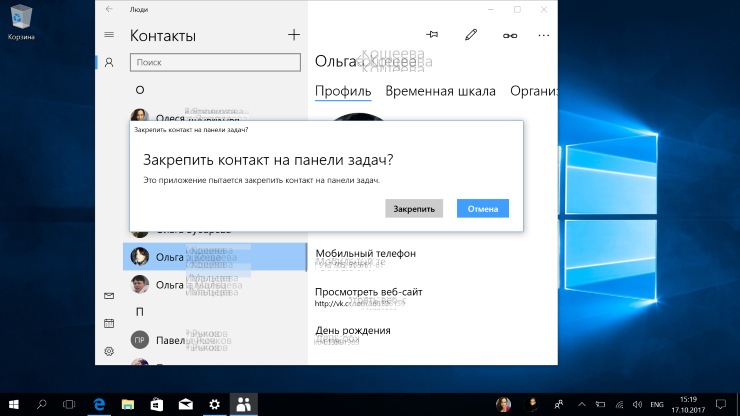Click the Закрепить button in the dialog
Image resolution: width=740 pixels, height=416 pixels.
(414, 209)
